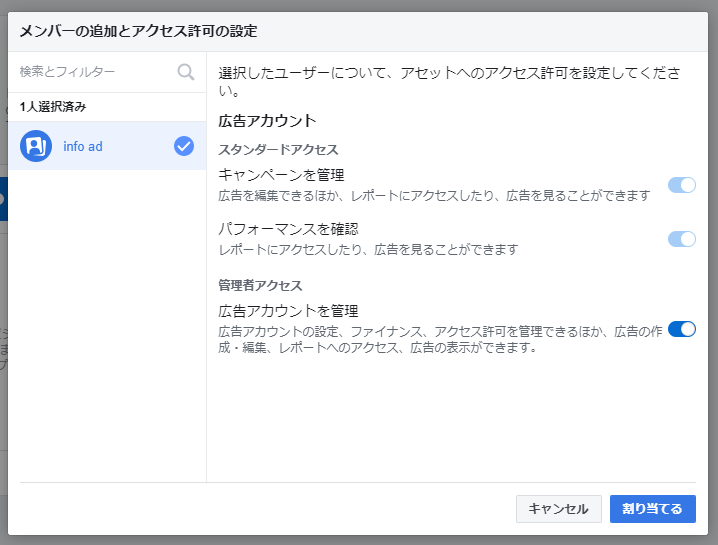
Task: Click the 管理者アクセス section heading
Action: point(260,285)
